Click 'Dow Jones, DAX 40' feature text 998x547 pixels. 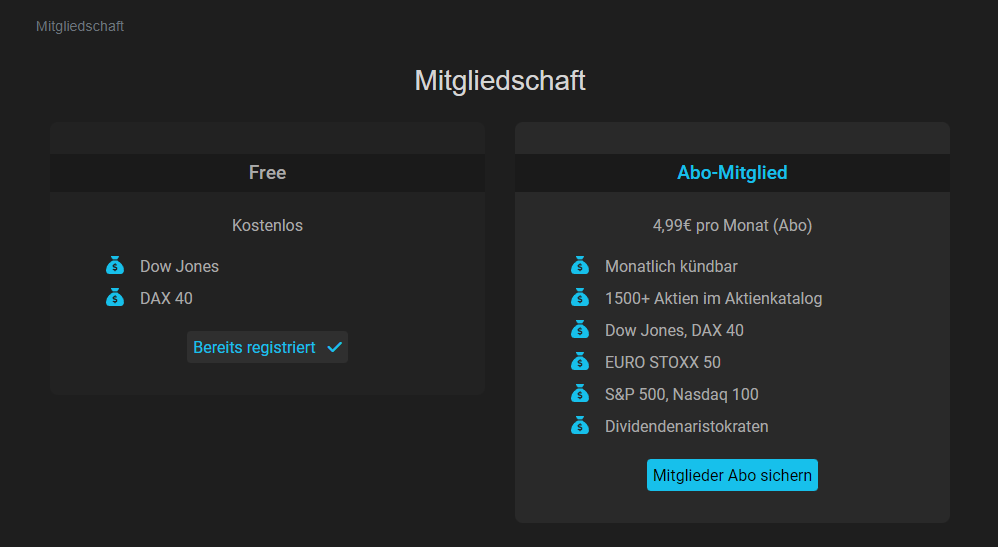click(x=674, y=330)
